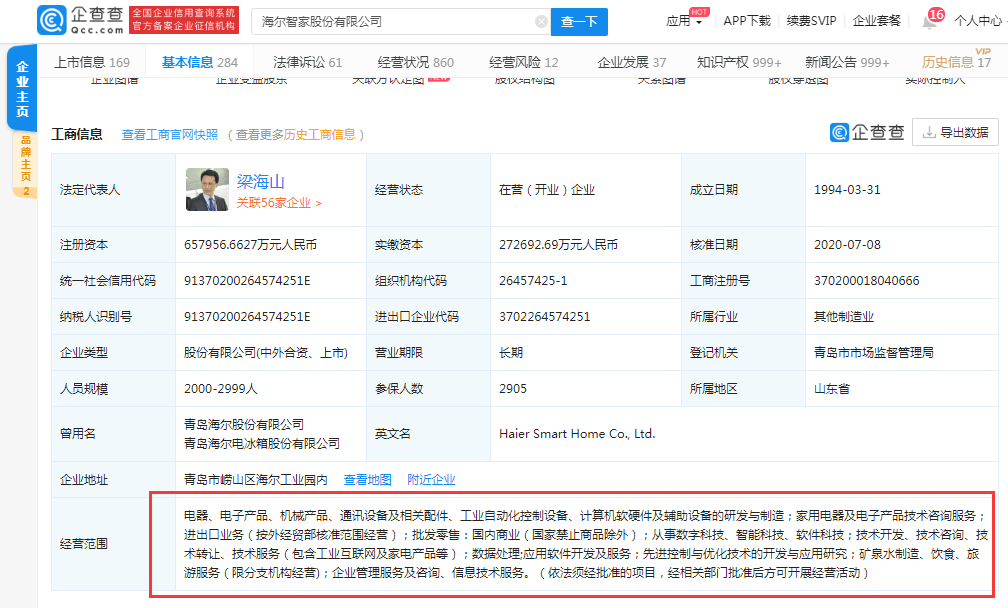Open the company address with 查看地图 link

point(367,478)
